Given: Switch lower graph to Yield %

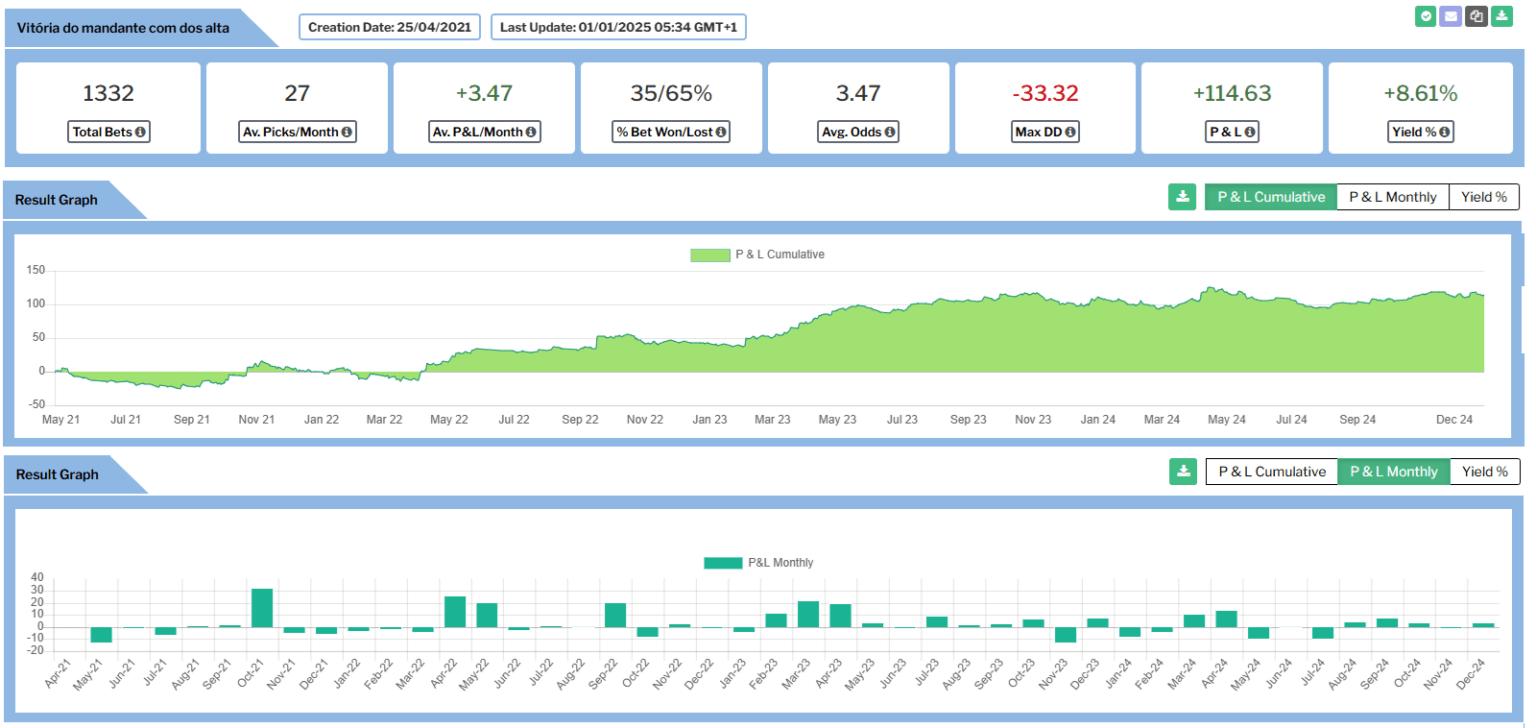Looking at the screenshot, I should pos(1484,472).
